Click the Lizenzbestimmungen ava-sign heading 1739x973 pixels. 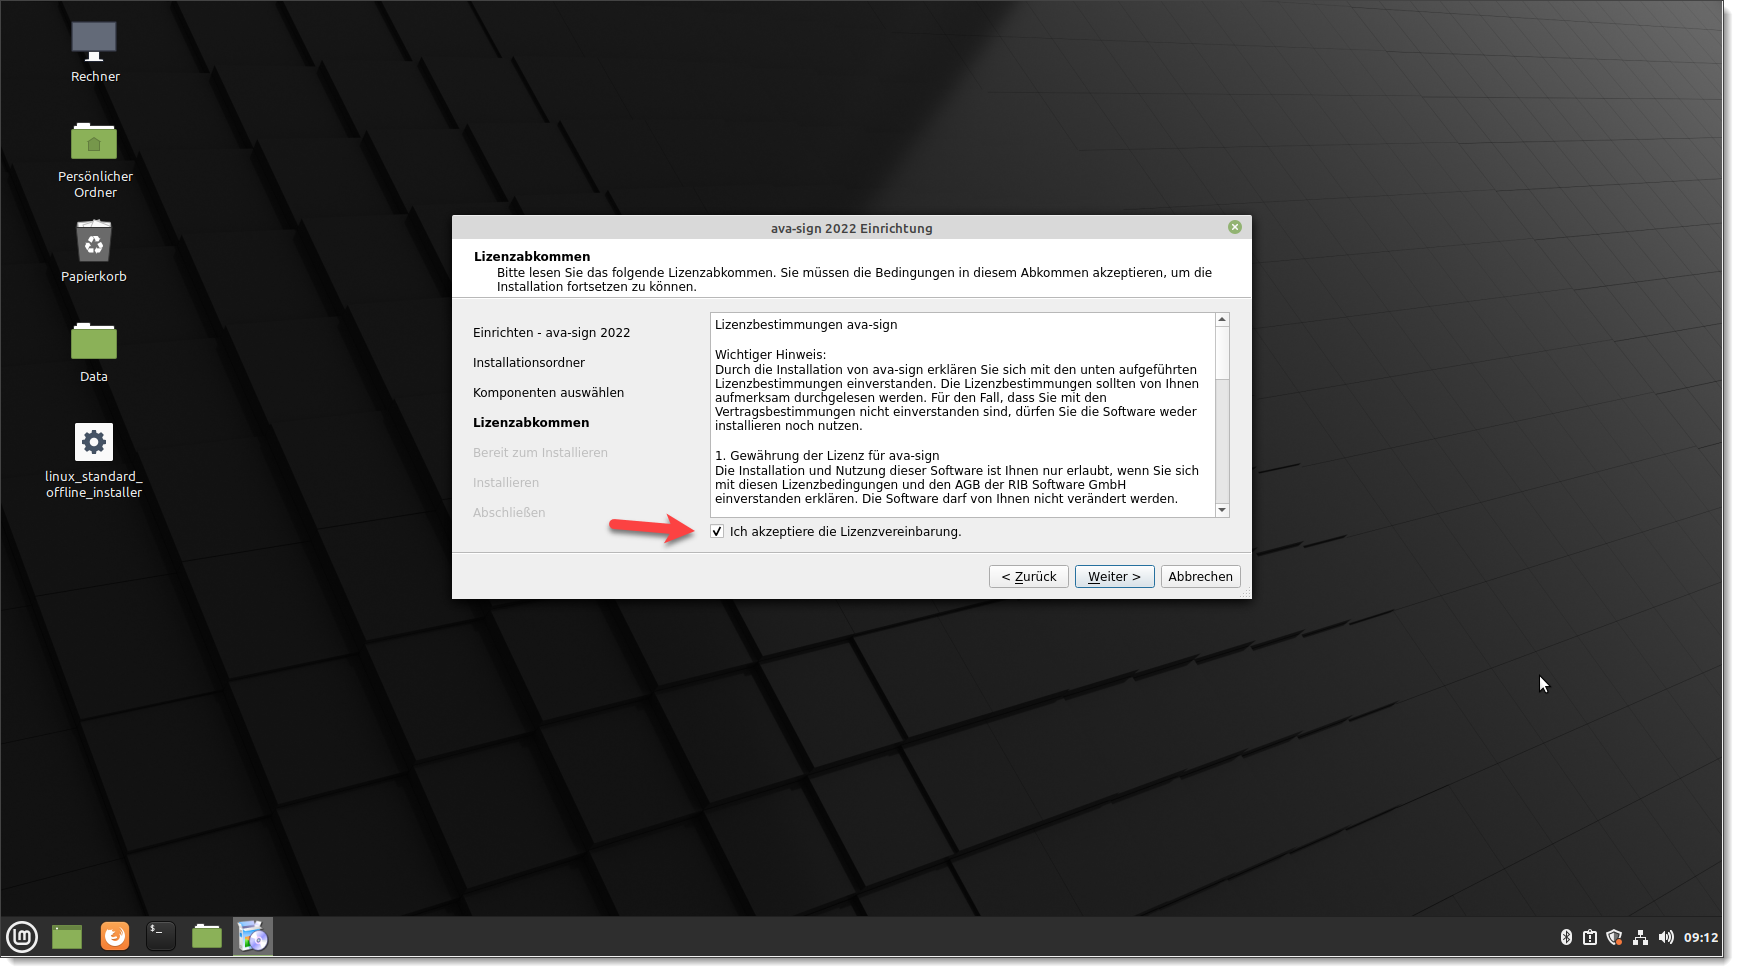(806, 325)
